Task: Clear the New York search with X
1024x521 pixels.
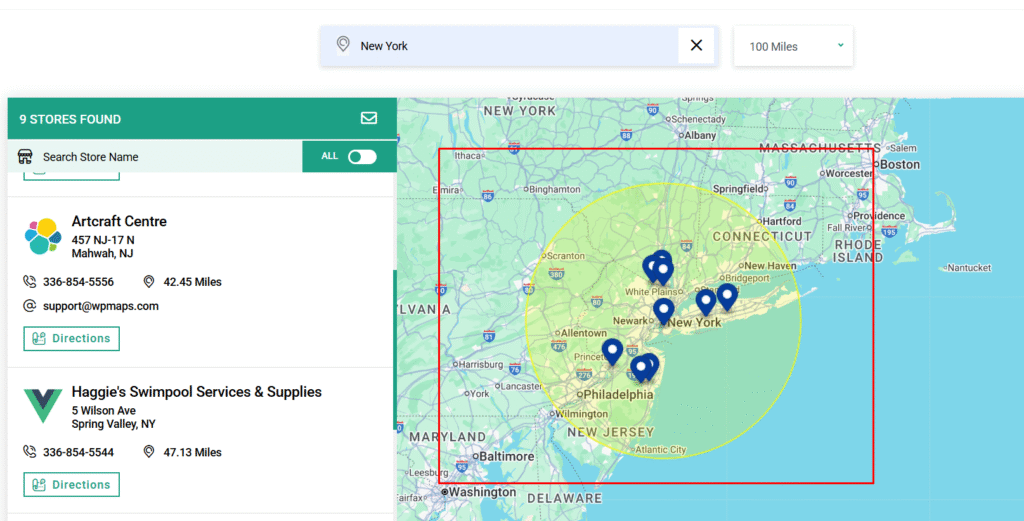Action: tap(696, 46)
